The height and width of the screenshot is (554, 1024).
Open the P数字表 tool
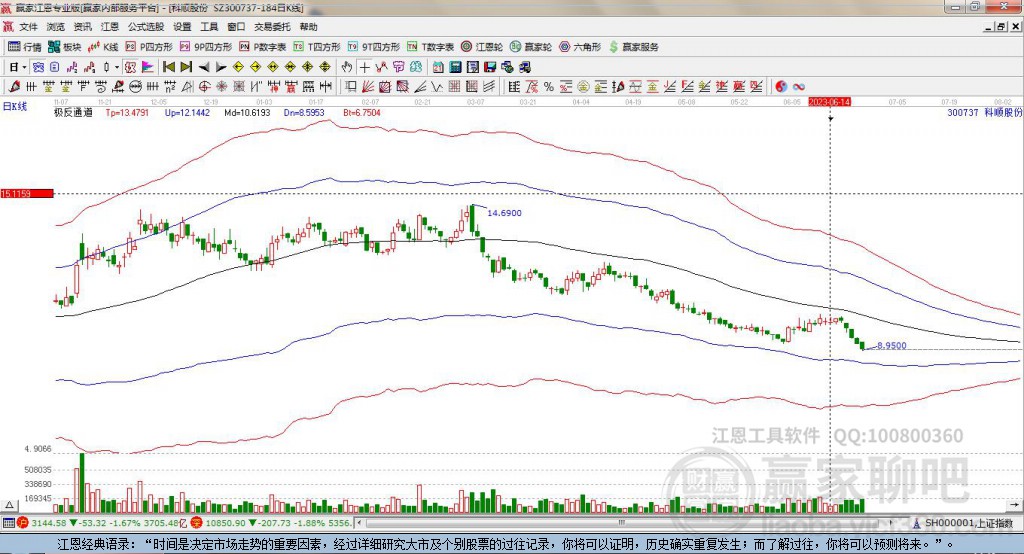point(263,47)
